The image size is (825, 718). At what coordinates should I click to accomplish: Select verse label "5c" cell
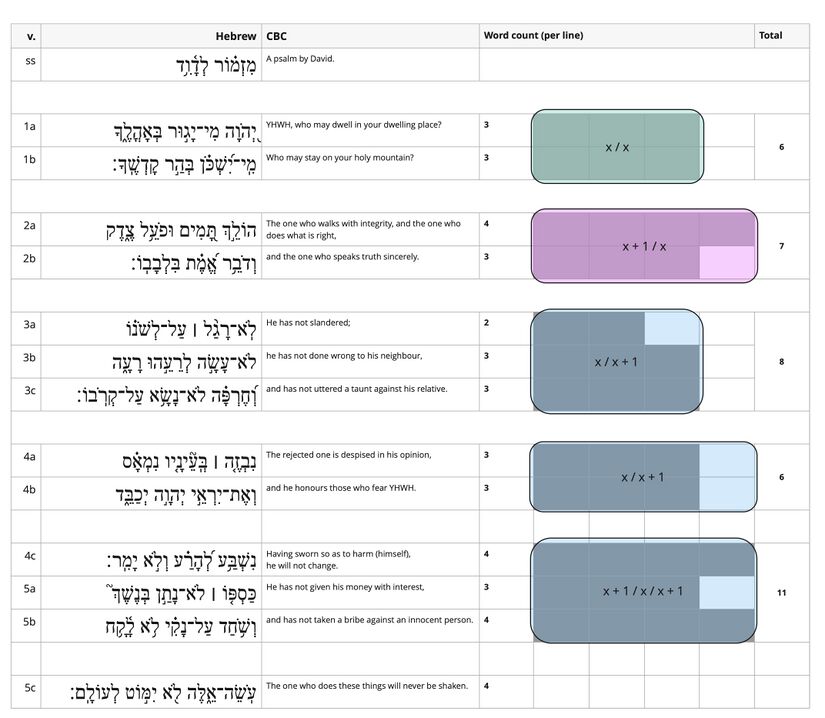(31, 686)
